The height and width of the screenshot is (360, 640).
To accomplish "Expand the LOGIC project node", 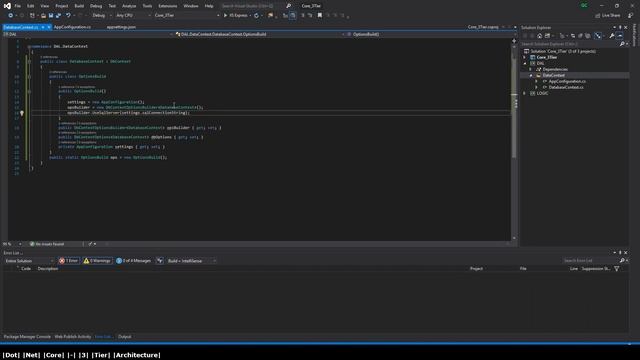I will point(525,93).
